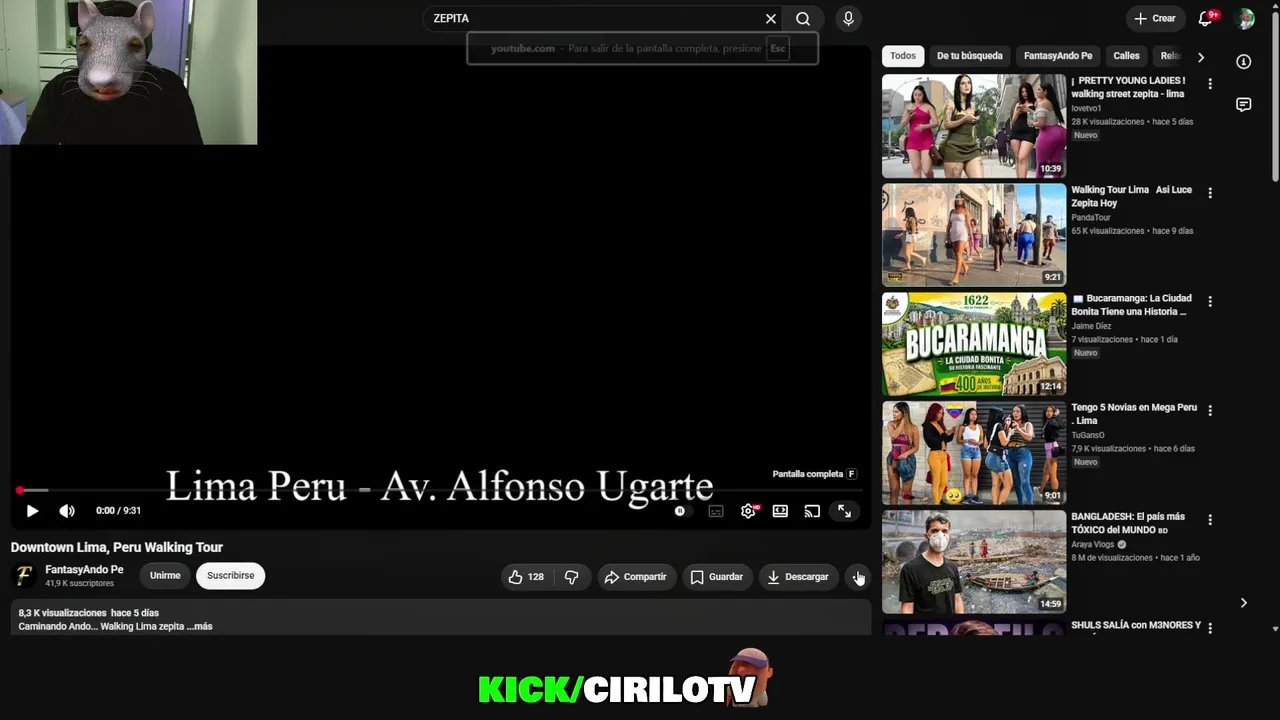Open options for Tengo 5 Novias video
Screen dimensions: 1280x720
[1210, 410]
